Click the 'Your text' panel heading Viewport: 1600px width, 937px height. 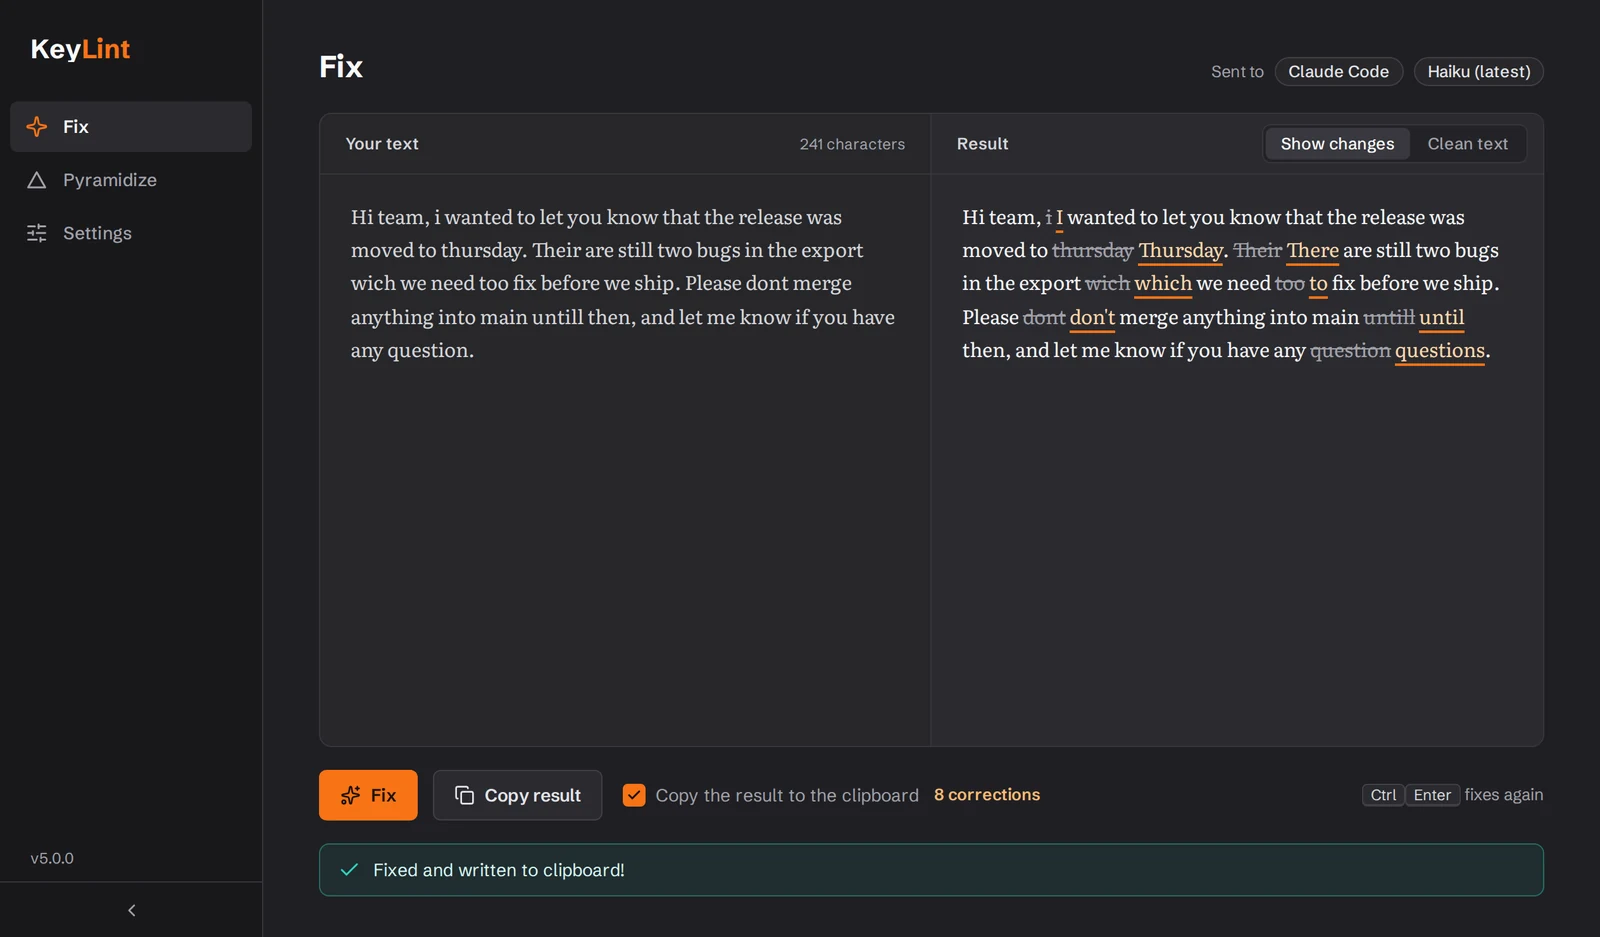(382, 144)
